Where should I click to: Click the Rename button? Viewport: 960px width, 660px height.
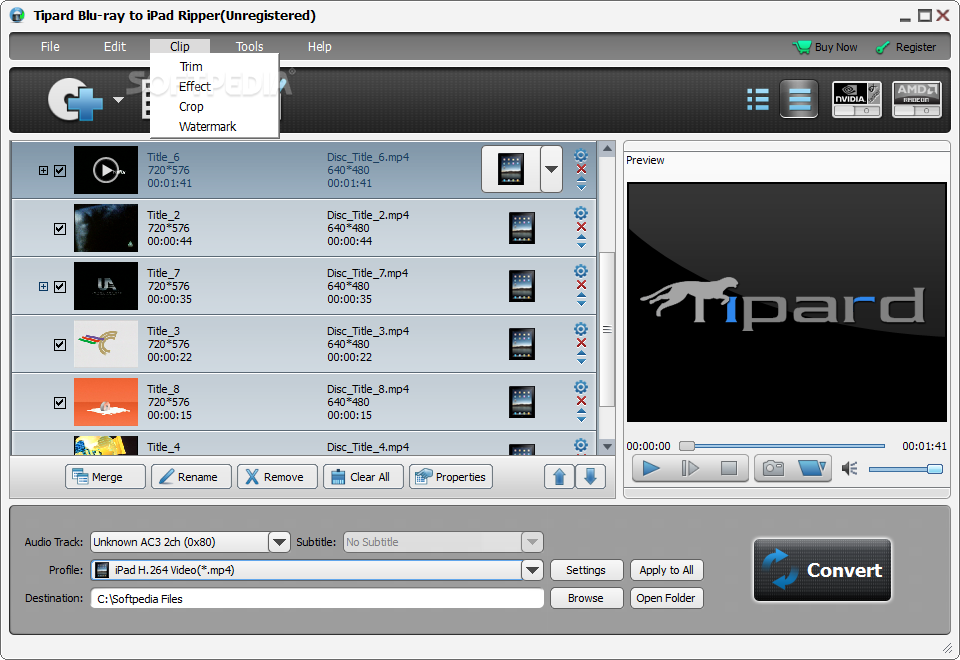192,477
